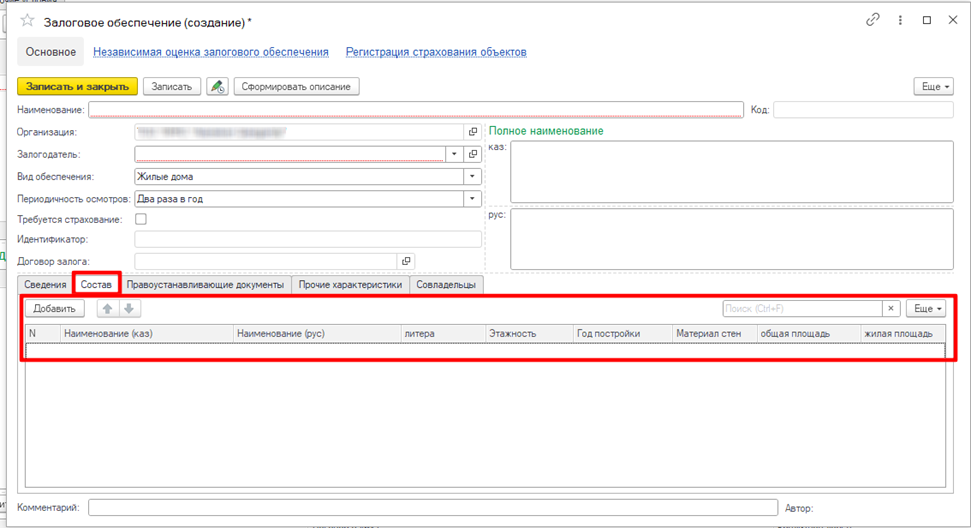
Task: Expand Вид обеспечения dropdown
Action: (x=472, y=176)
